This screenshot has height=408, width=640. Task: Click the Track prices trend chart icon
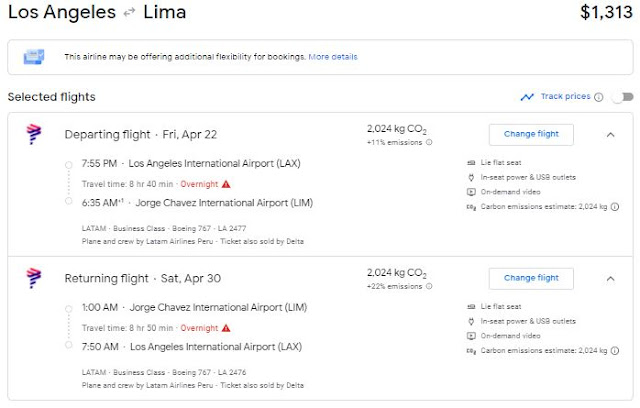pos(527,97)
